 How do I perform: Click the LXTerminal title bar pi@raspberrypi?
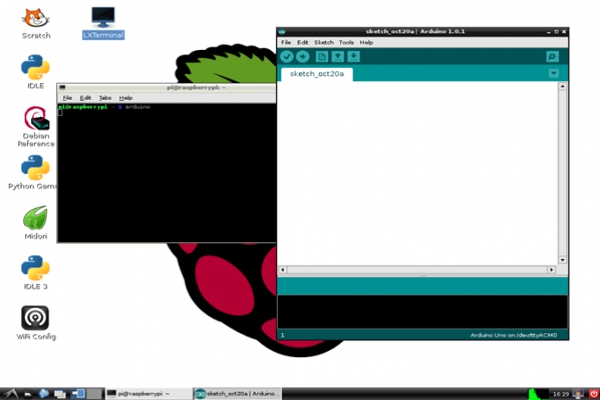click(196, 88)
